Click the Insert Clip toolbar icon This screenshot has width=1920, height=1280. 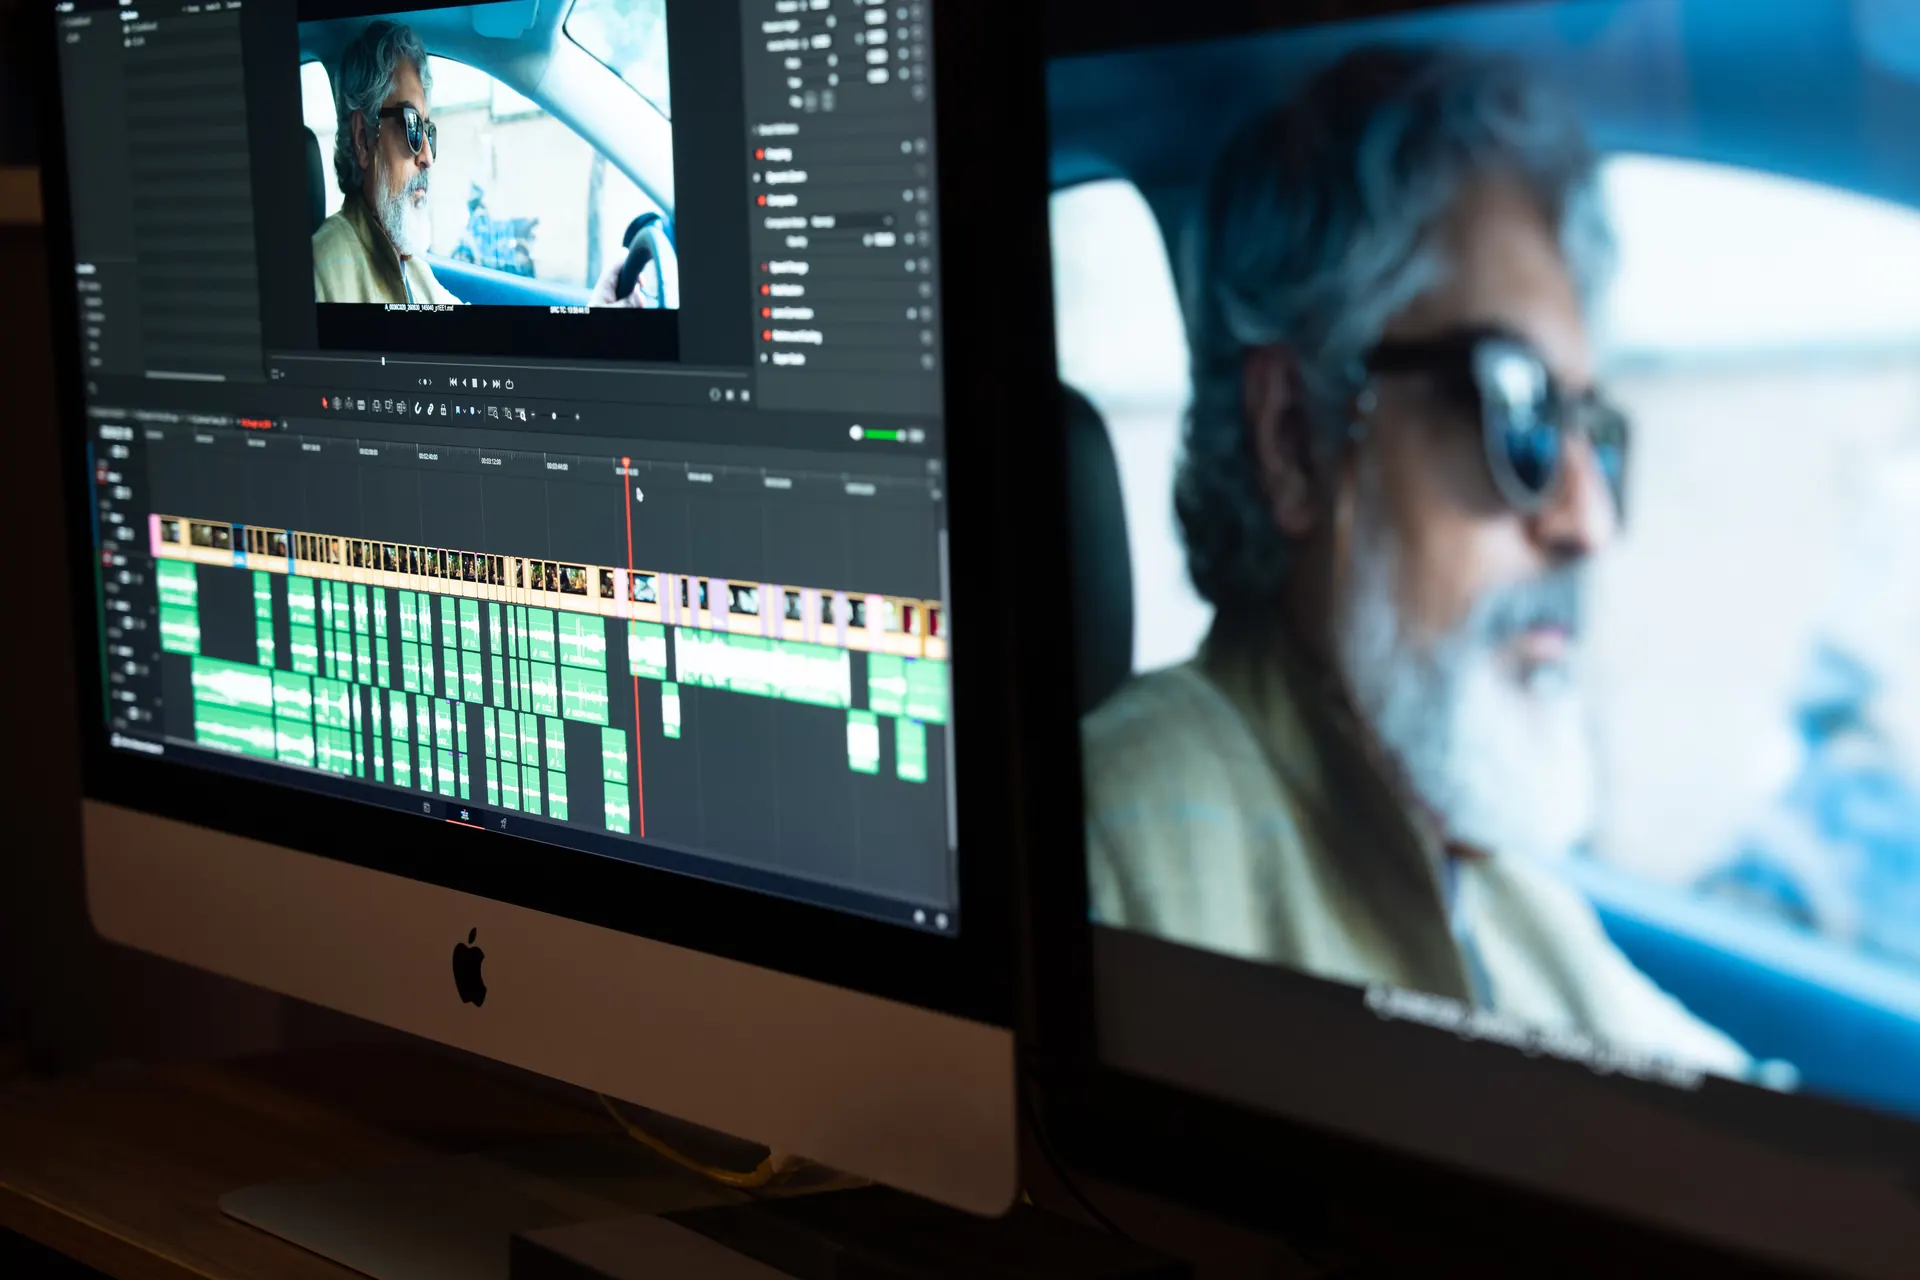coord(376,405)
